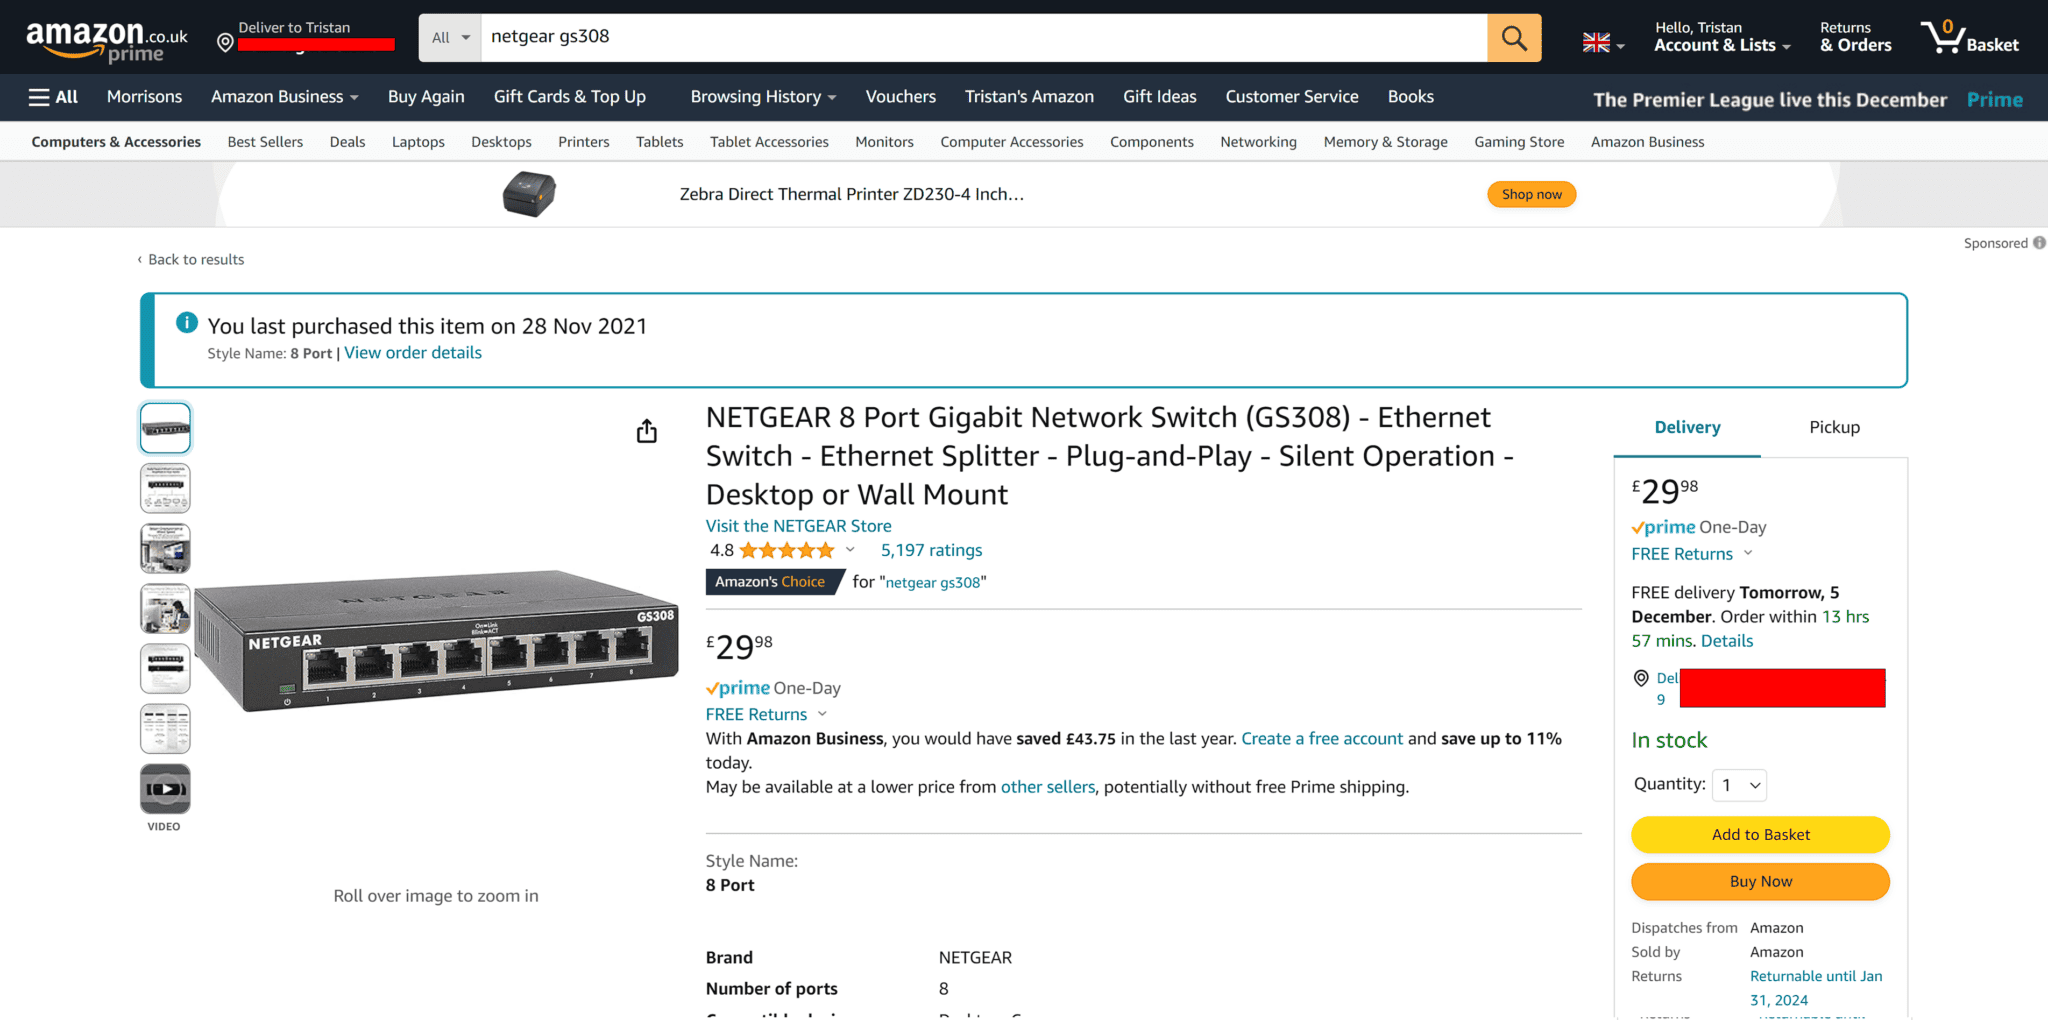2048x1020 pixels.
Task: Select the second product image thumbnail
Action: 164,488
